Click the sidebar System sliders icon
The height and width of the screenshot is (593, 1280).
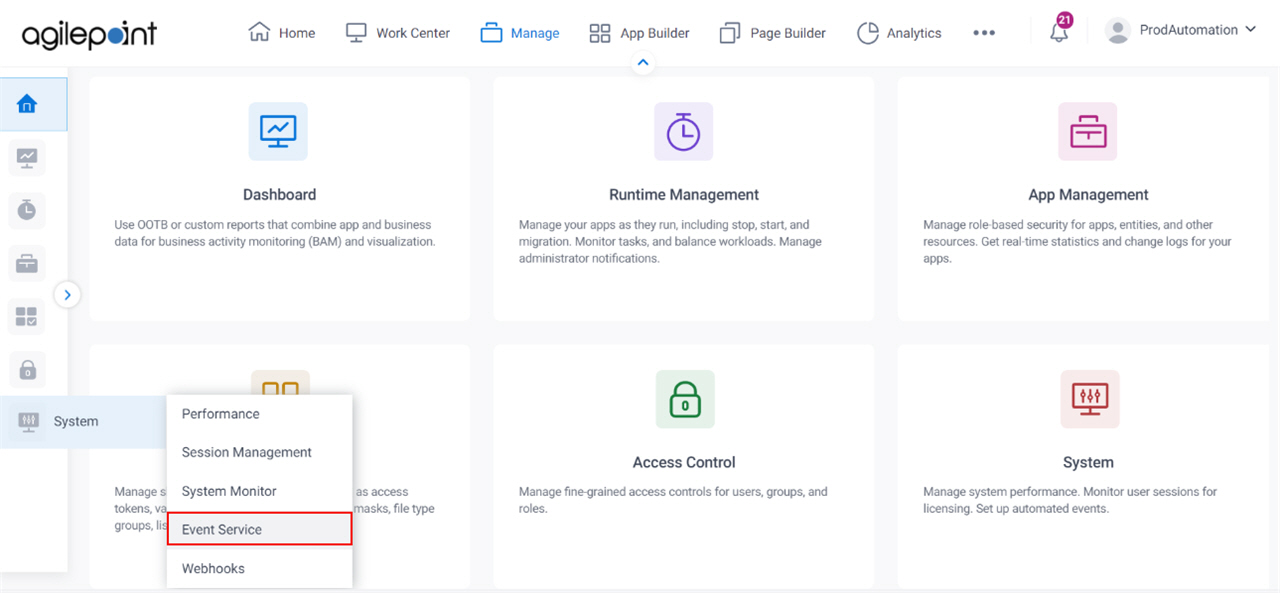pos(27,422)
